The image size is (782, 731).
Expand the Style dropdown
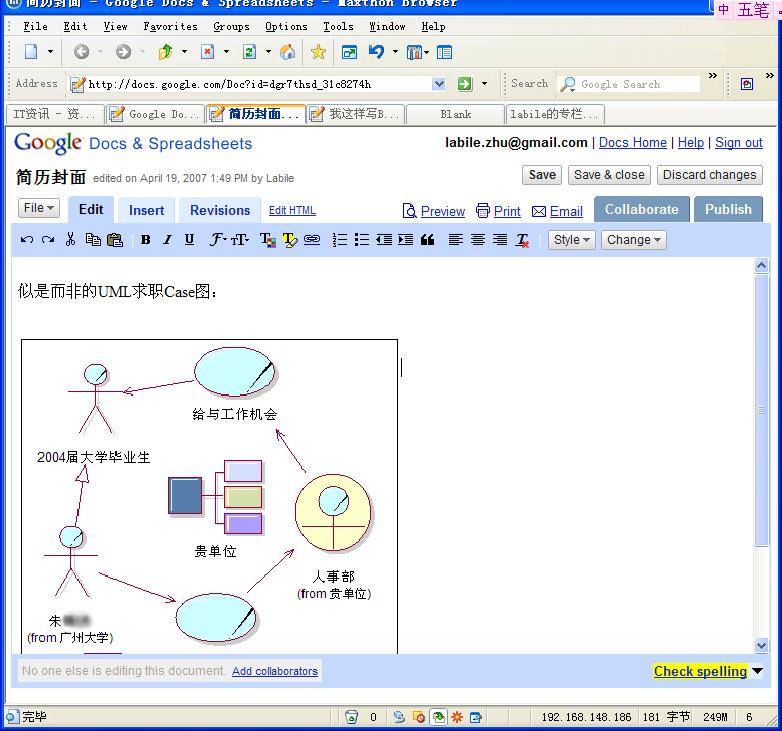(572, 240)
